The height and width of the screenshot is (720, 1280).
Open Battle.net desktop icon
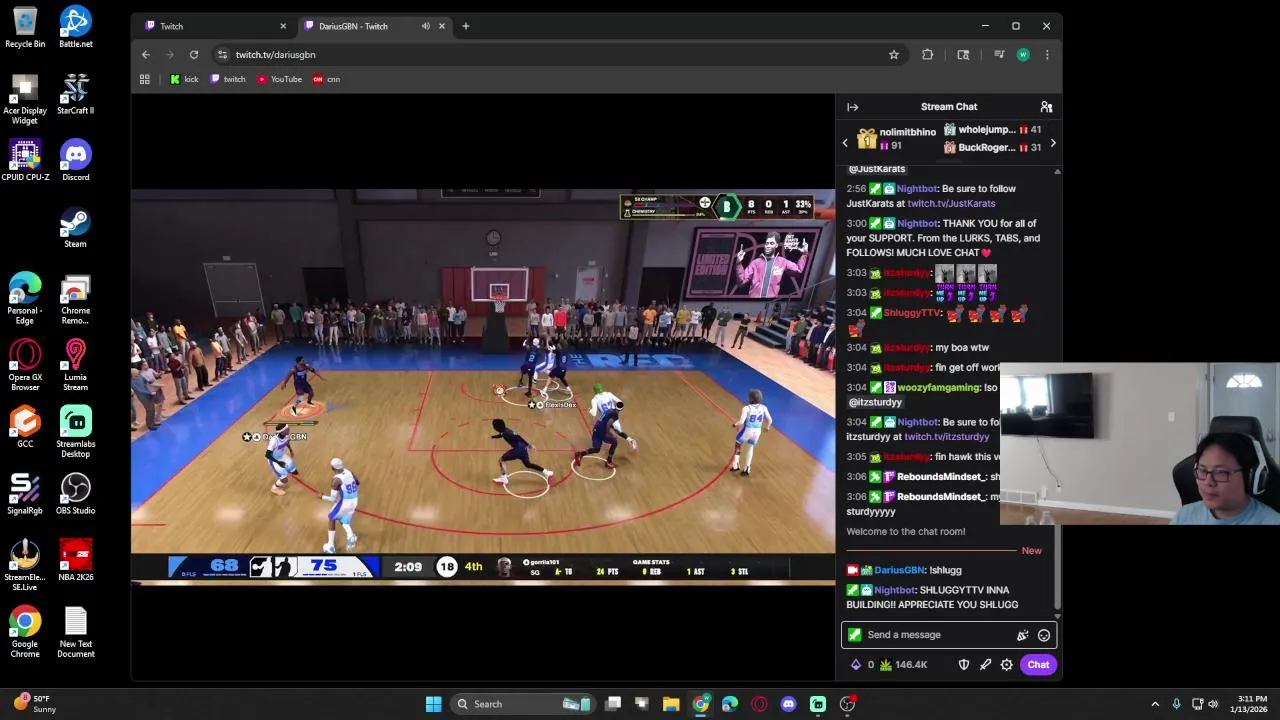tap(76, 27)
